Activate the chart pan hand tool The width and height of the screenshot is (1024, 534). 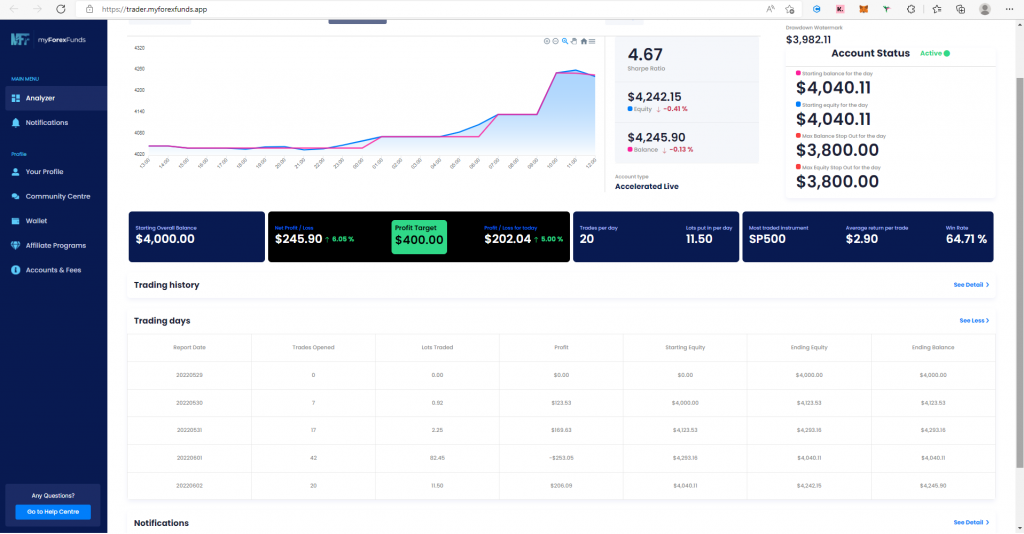click(574, 41)
